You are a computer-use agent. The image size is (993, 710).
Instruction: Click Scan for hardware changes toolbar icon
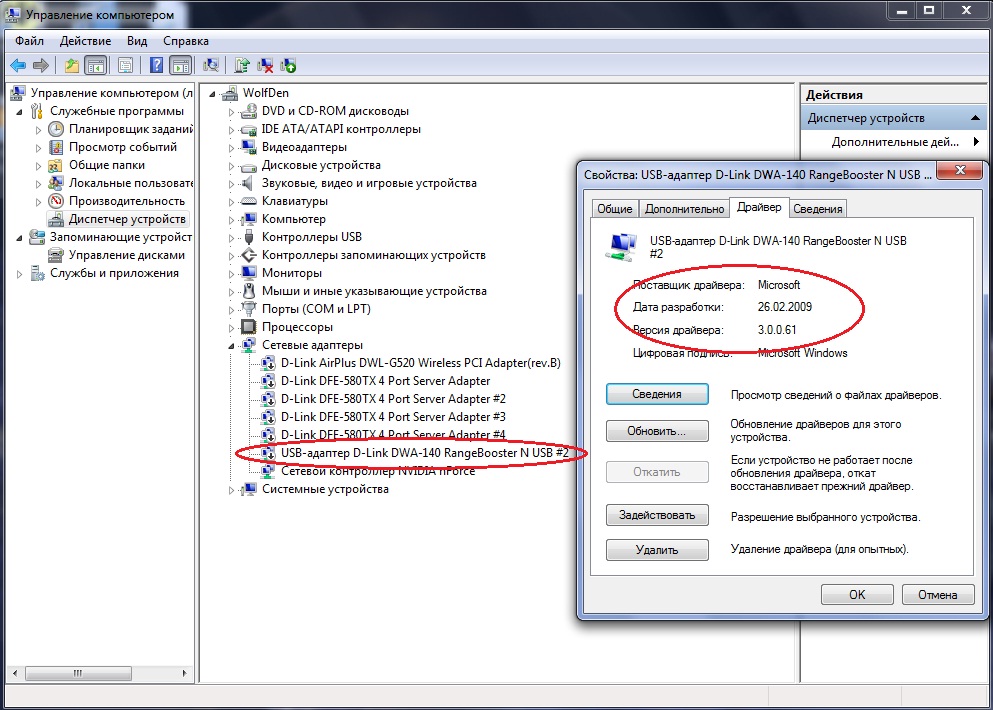pyautogui.click(x=211, y=66)
